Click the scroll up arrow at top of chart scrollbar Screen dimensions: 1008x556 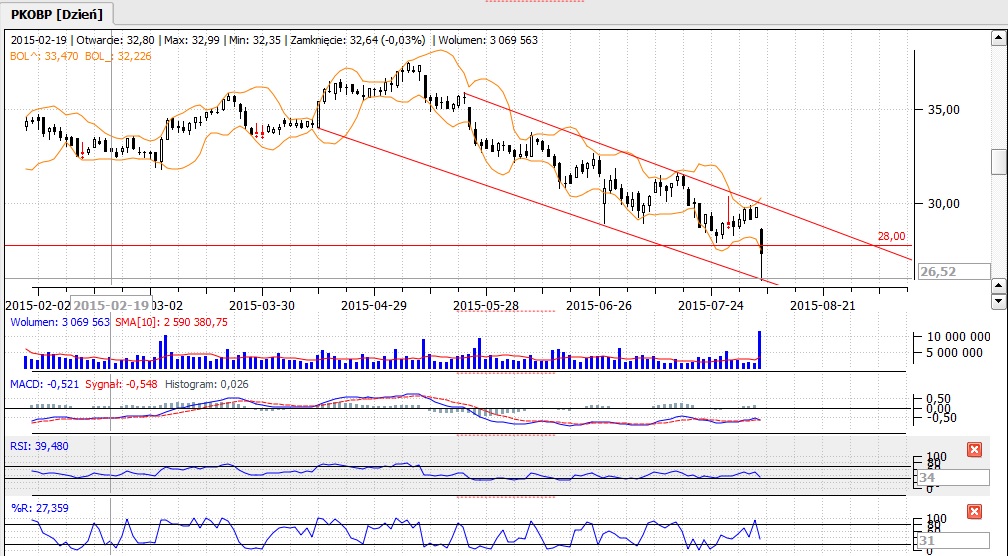point(998,39)
